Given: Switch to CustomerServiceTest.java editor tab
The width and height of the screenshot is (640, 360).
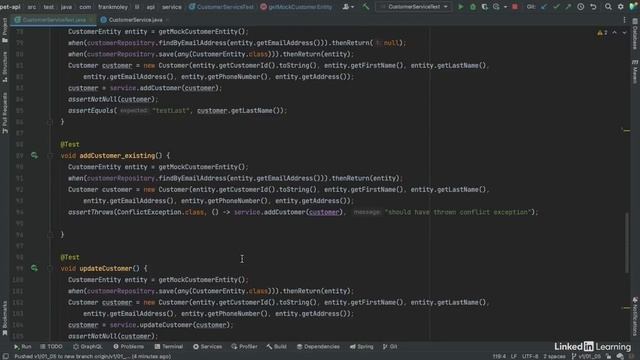Looking at the screenshot, I should [53, 20].
